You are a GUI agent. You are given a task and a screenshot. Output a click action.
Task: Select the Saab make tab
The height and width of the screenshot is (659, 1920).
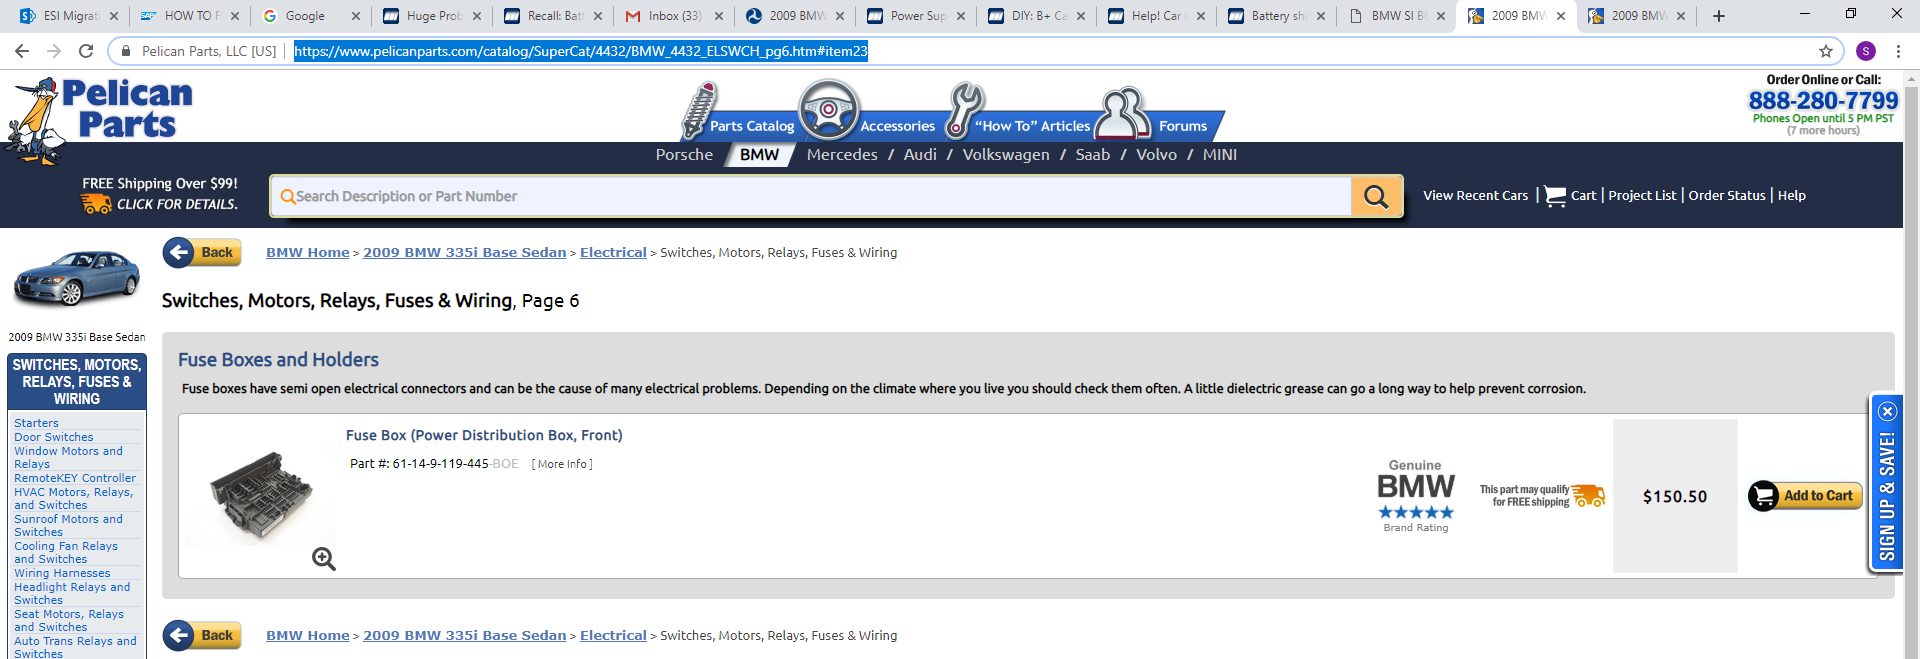[x=1092, y=155]
